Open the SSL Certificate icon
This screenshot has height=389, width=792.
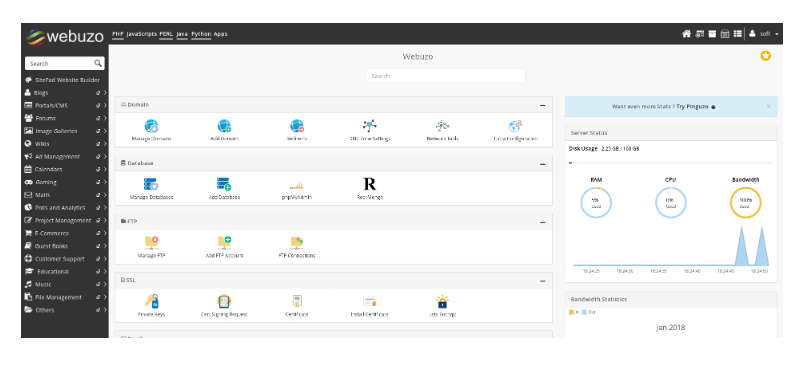click(297, 302)
